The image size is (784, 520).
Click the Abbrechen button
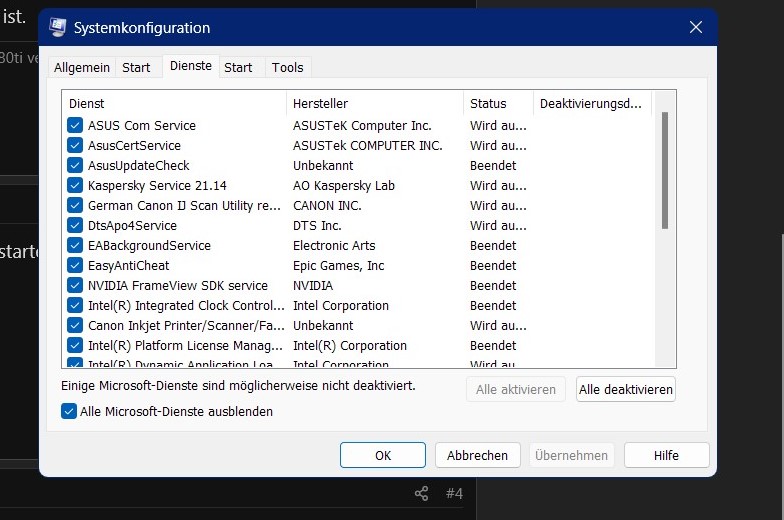click(x=478, y=455)
